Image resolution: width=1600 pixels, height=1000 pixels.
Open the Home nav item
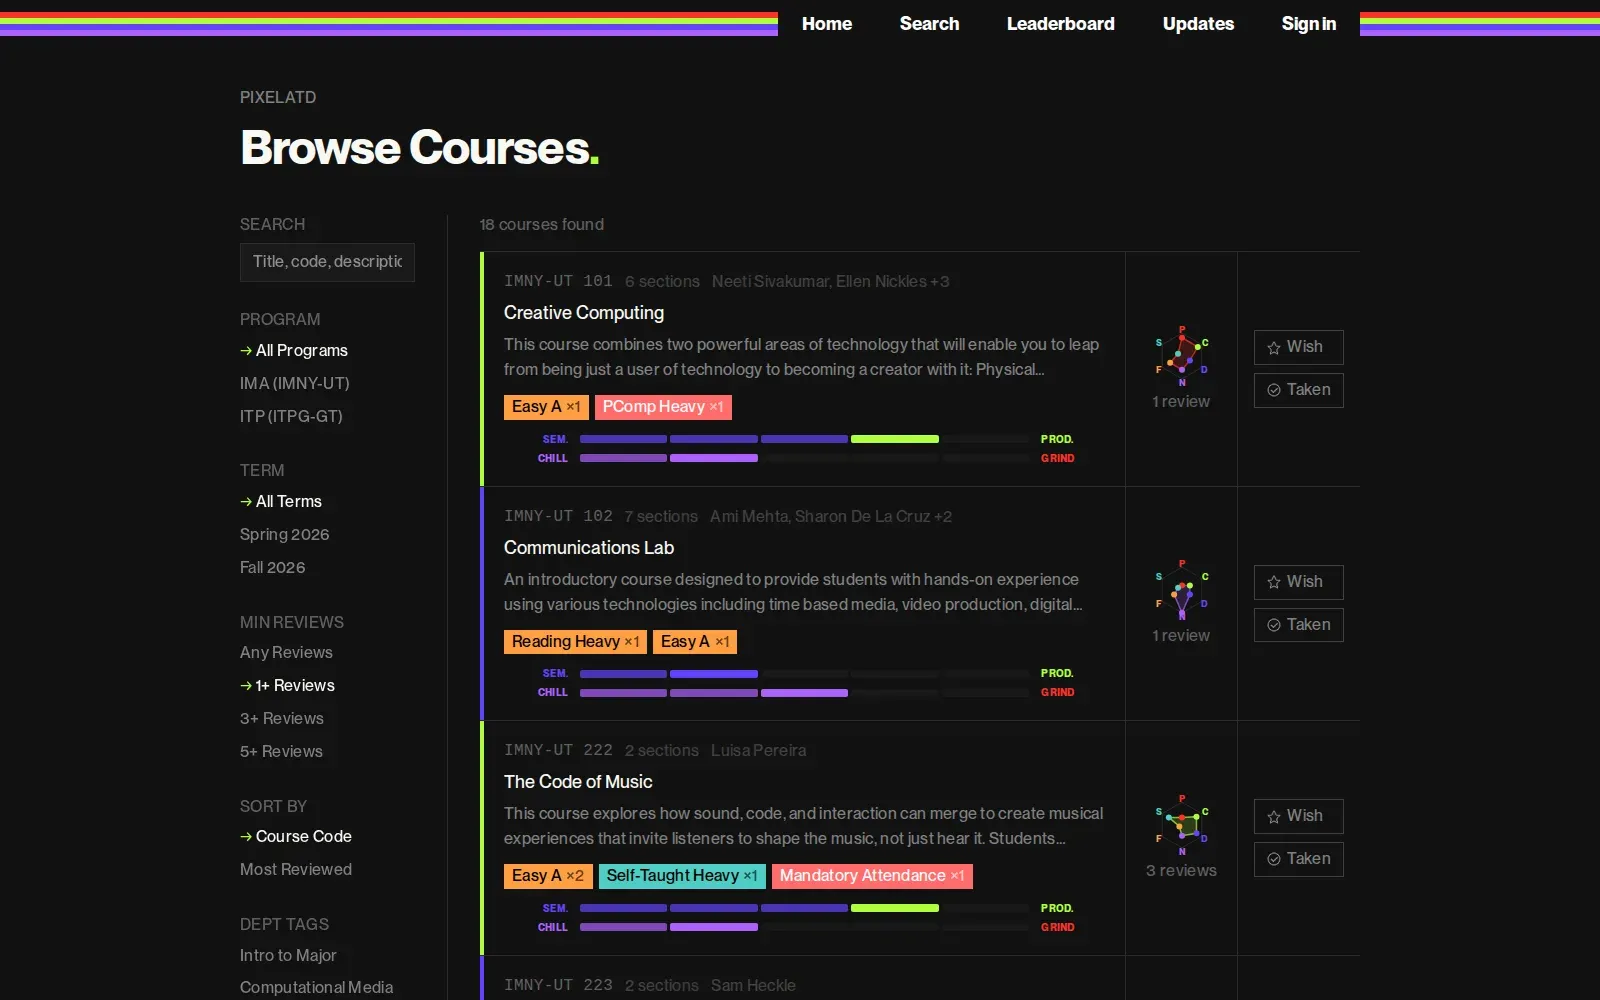[827, 24]
